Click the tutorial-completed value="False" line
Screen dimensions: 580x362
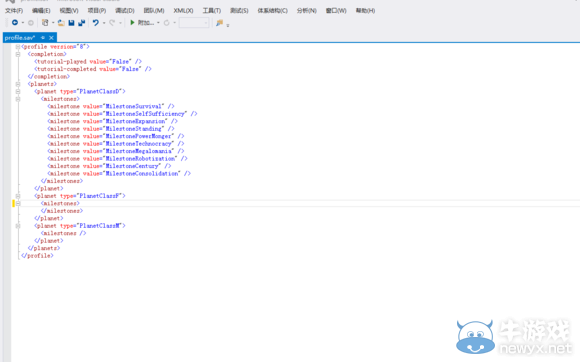[93, 69]
